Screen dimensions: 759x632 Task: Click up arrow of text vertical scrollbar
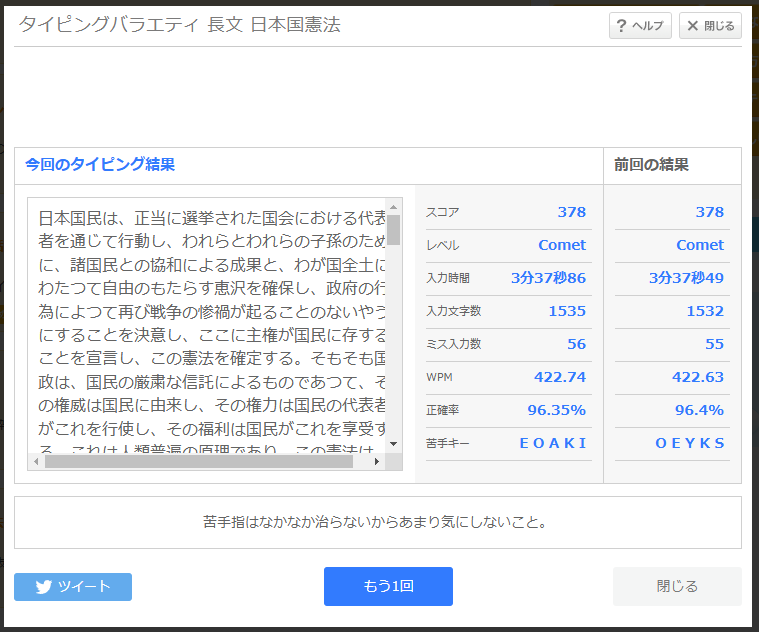click(x=393, y=207)
